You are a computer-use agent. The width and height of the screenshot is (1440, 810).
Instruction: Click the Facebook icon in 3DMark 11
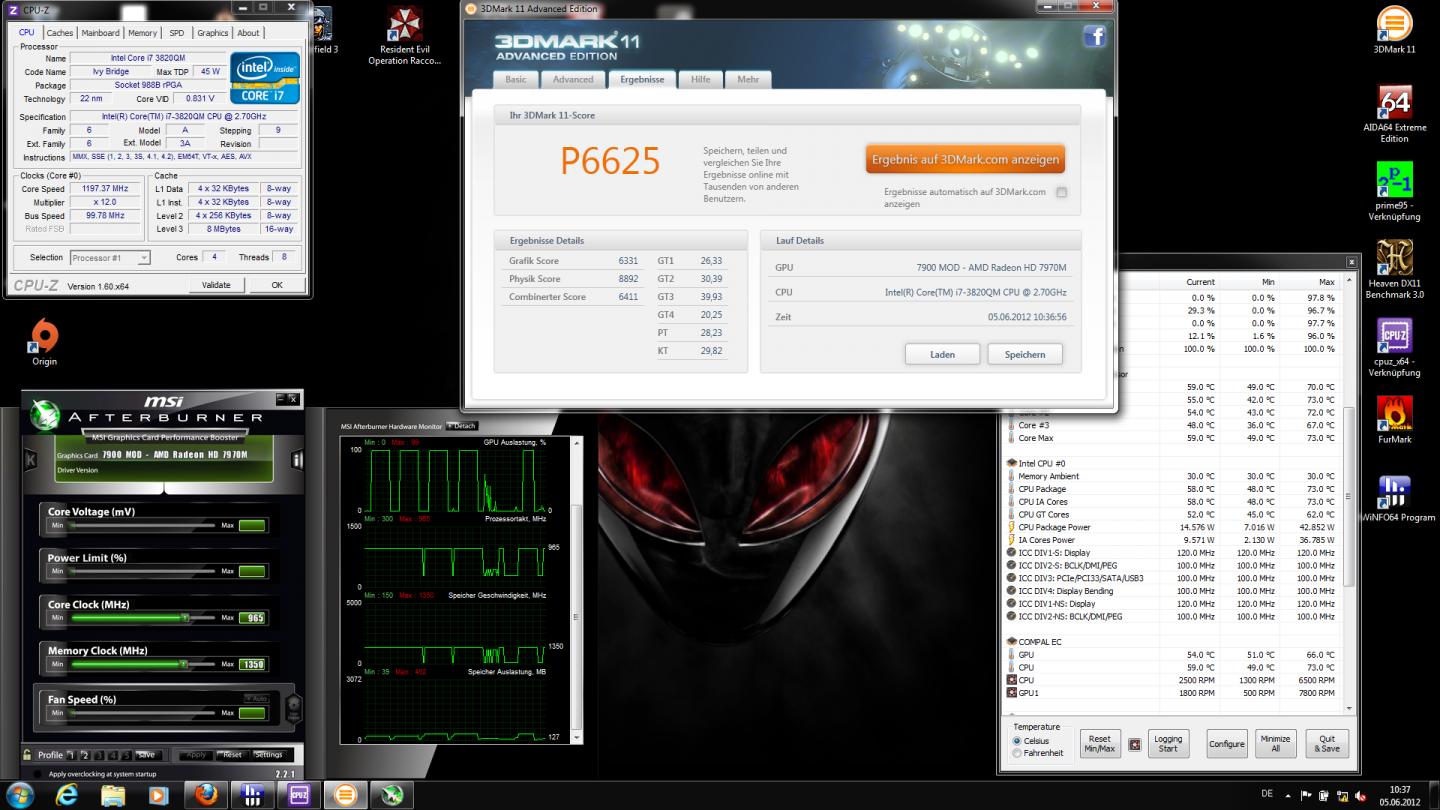coord(1093,37)
